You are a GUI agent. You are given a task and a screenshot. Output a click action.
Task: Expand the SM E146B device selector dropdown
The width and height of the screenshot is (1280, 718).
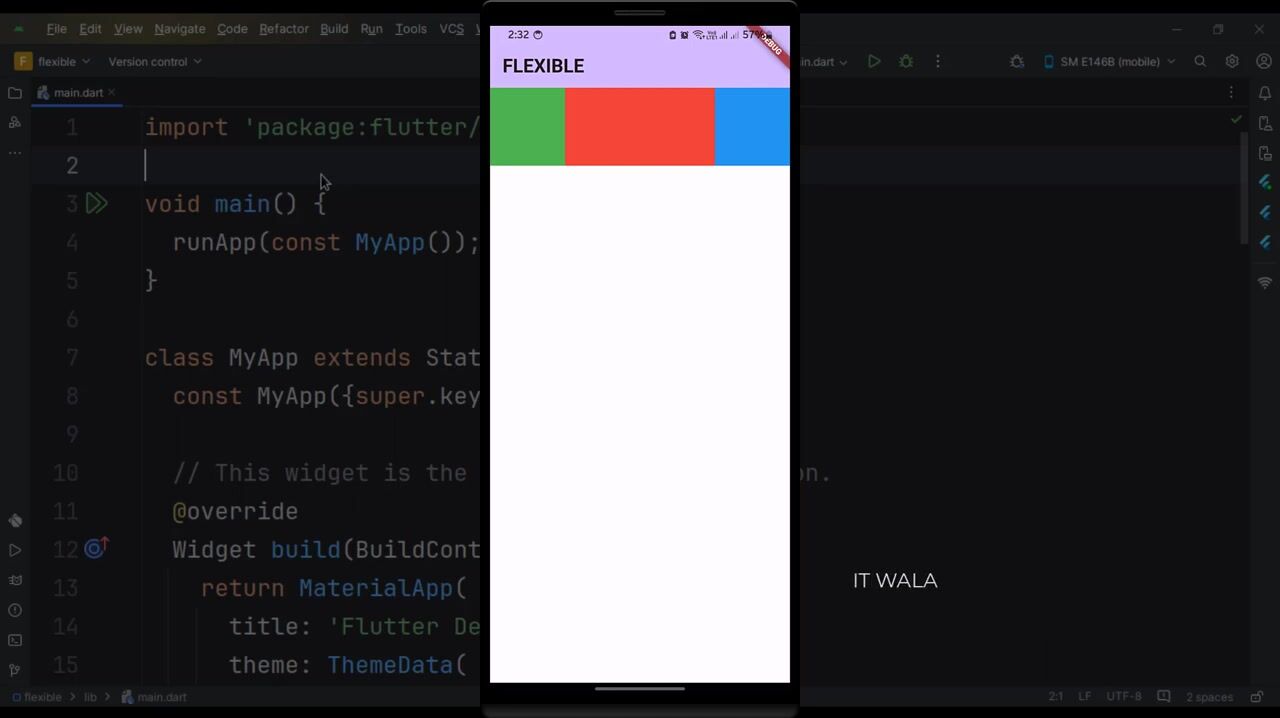point(1110,61)
